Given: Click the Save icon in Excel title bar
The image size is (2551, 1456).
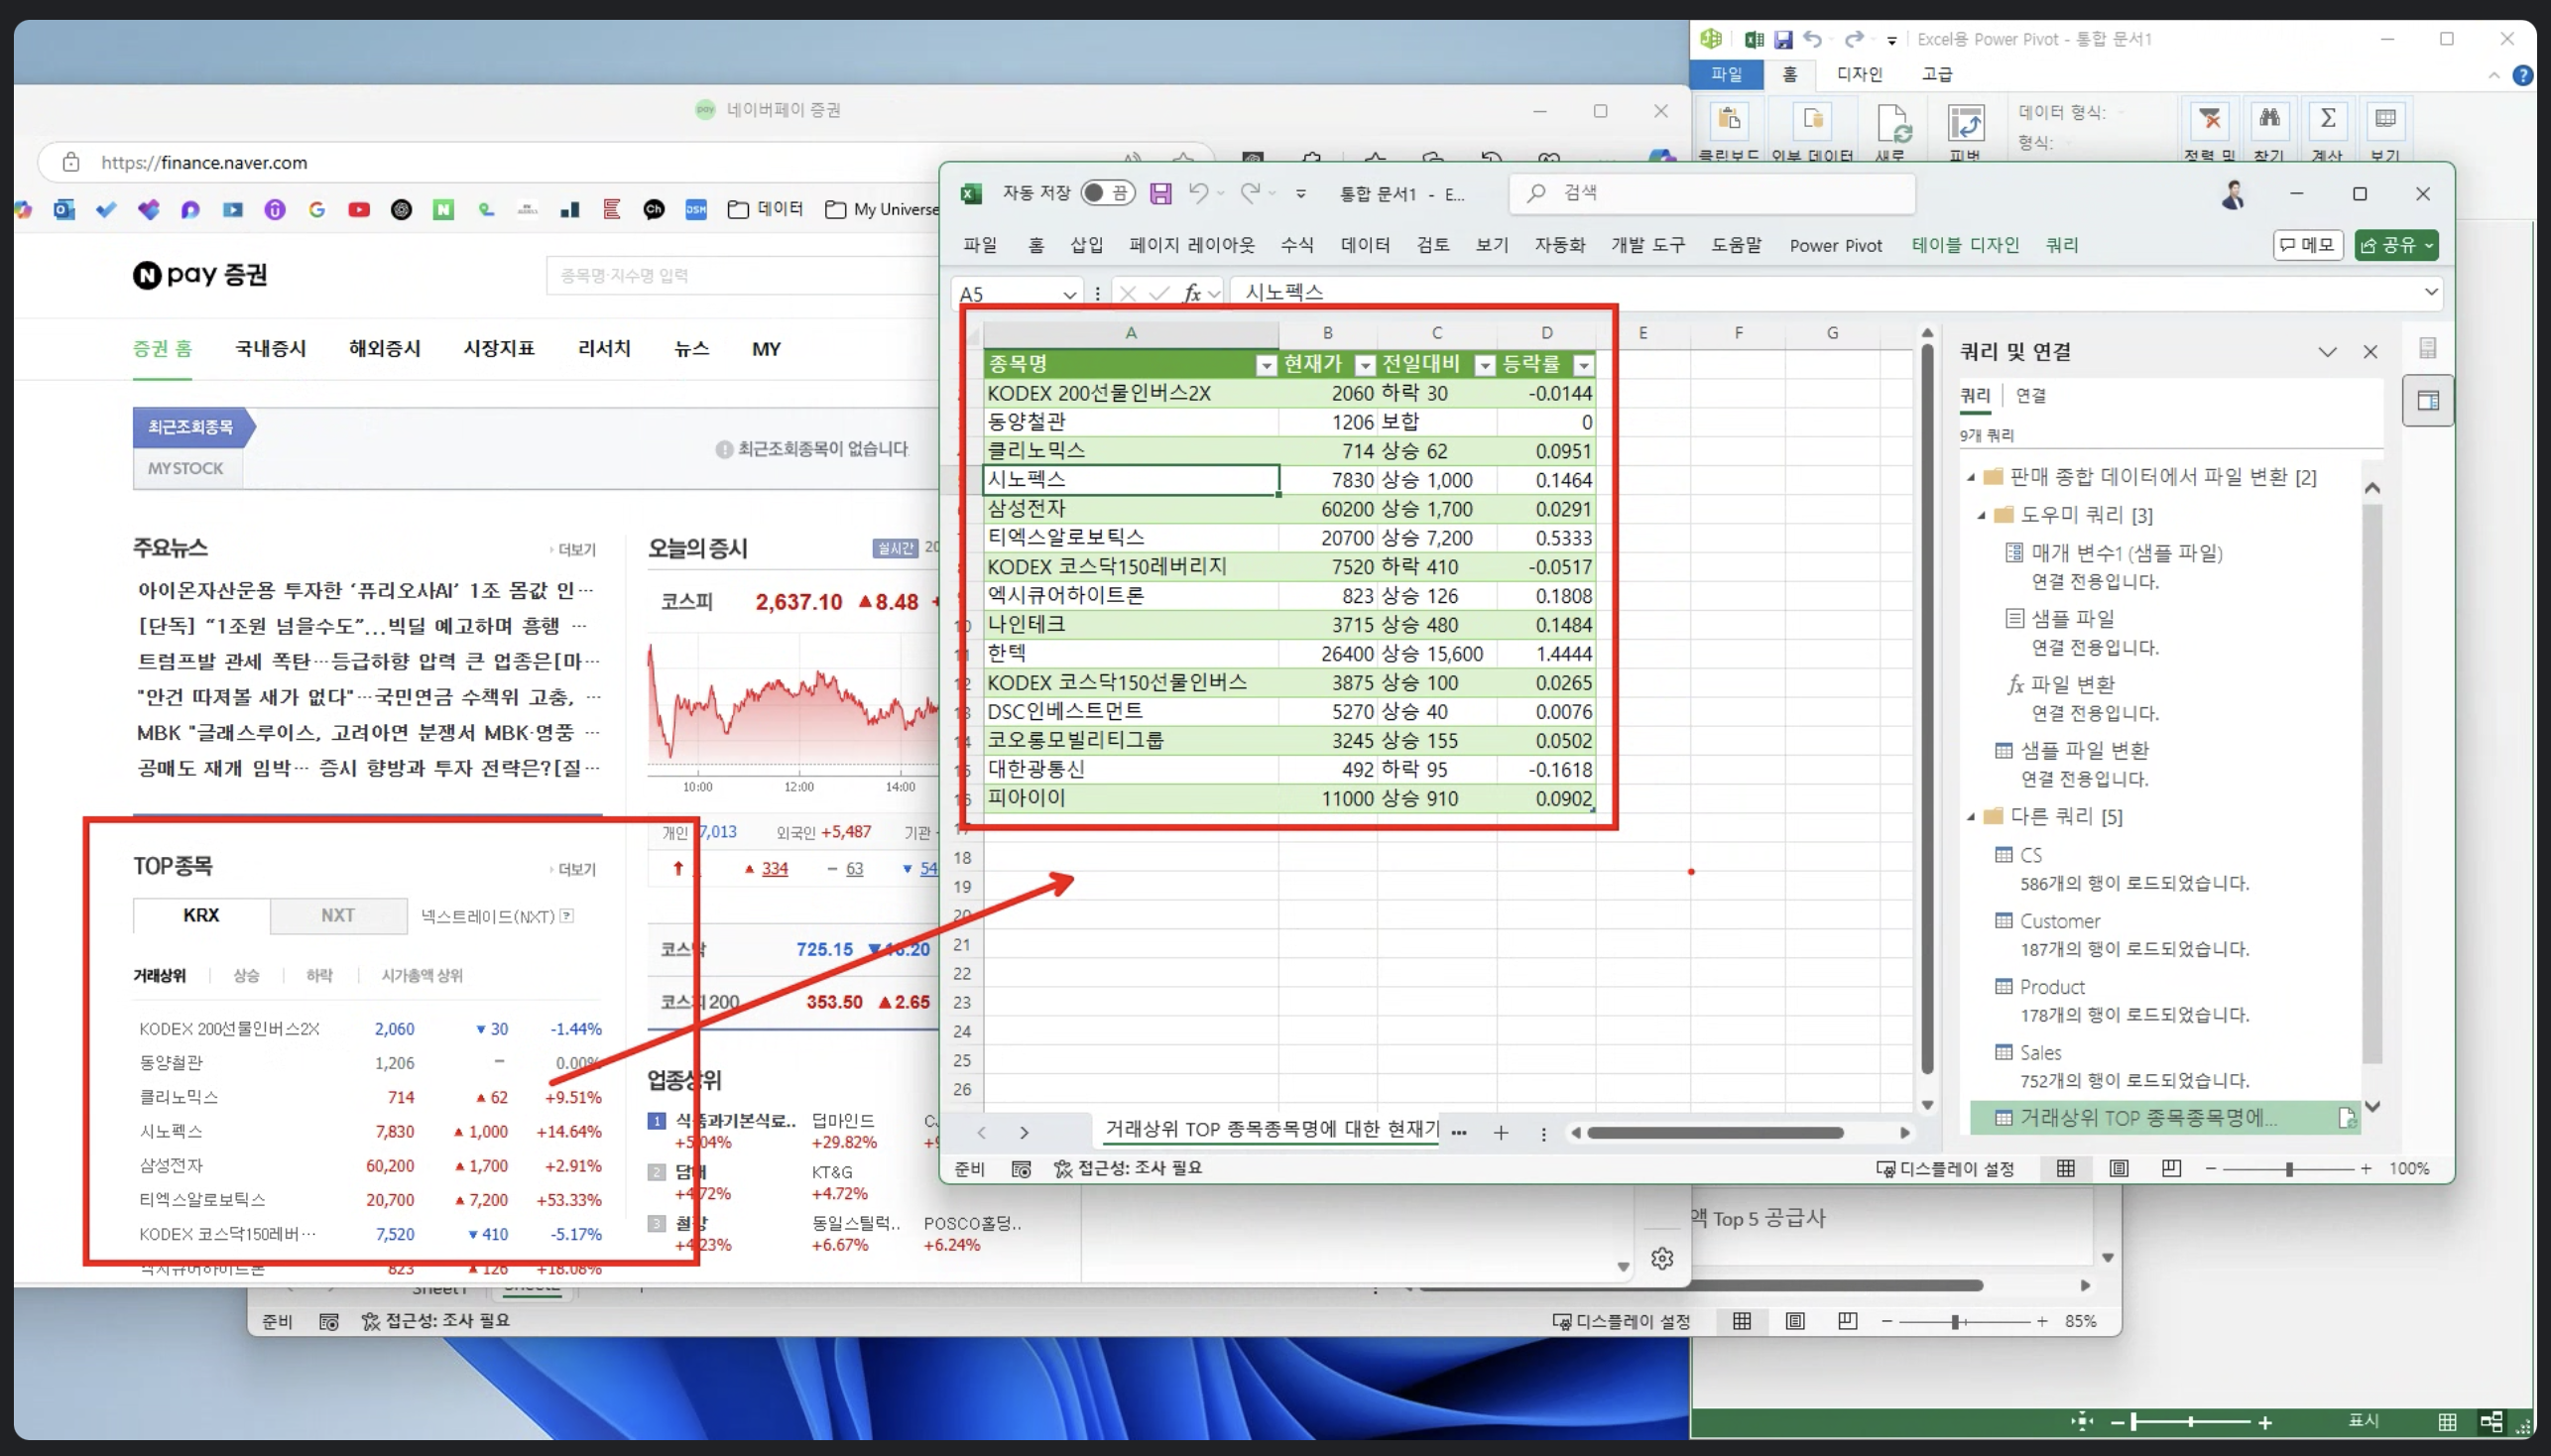Looking at the screenshot, I should click(1160, 193).
